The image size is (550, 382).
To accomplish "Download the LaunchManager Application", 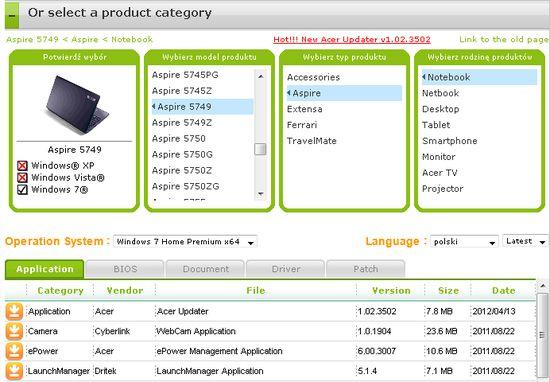I will [x=14, y=371].
